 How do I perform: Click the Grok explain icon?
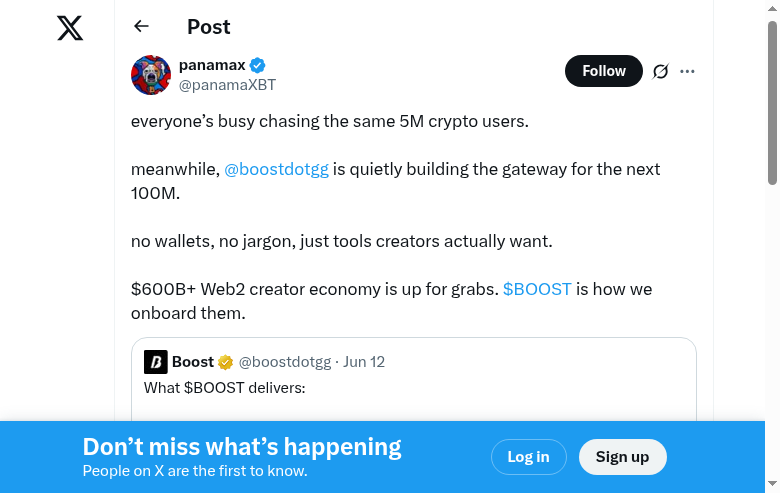click(x=660, y=71)
